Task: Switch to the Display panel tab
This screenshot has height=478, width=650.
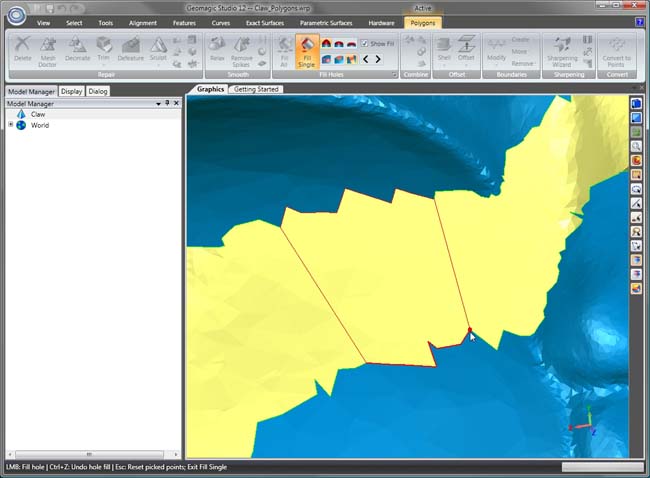Action: 71,91
